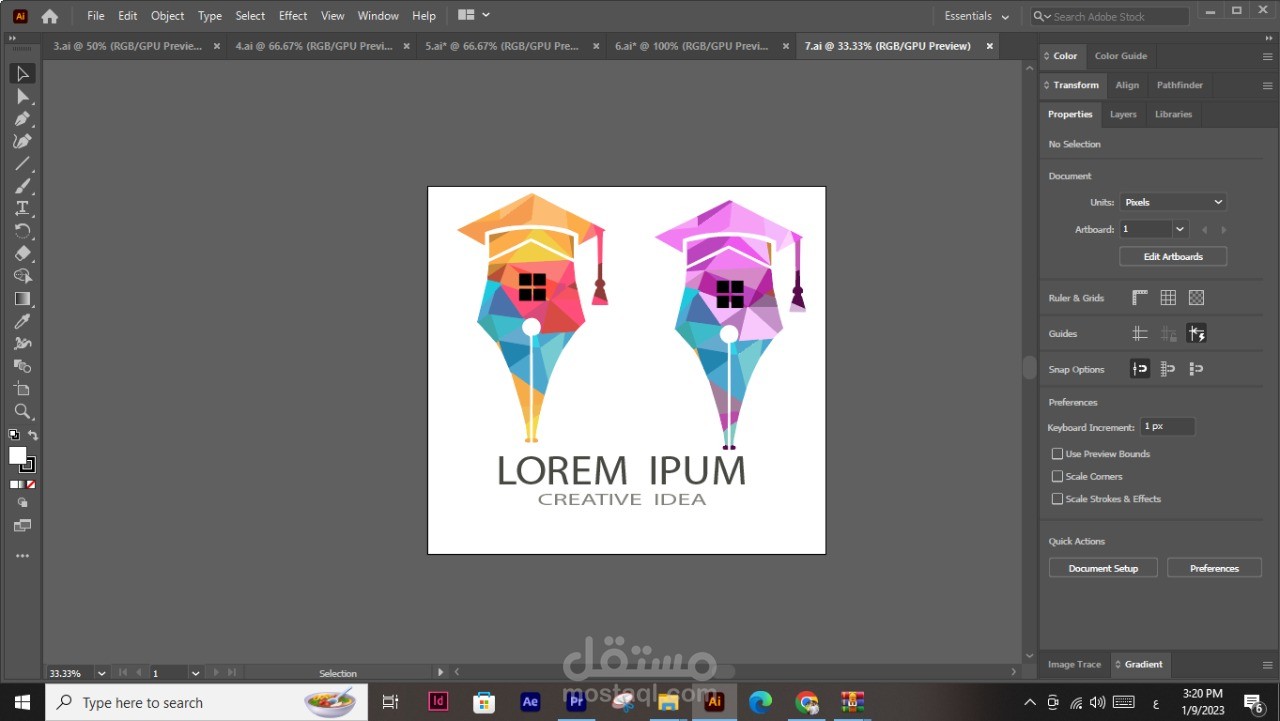
Task: Click the Preferences quick action button
Action: [1214, 568]
